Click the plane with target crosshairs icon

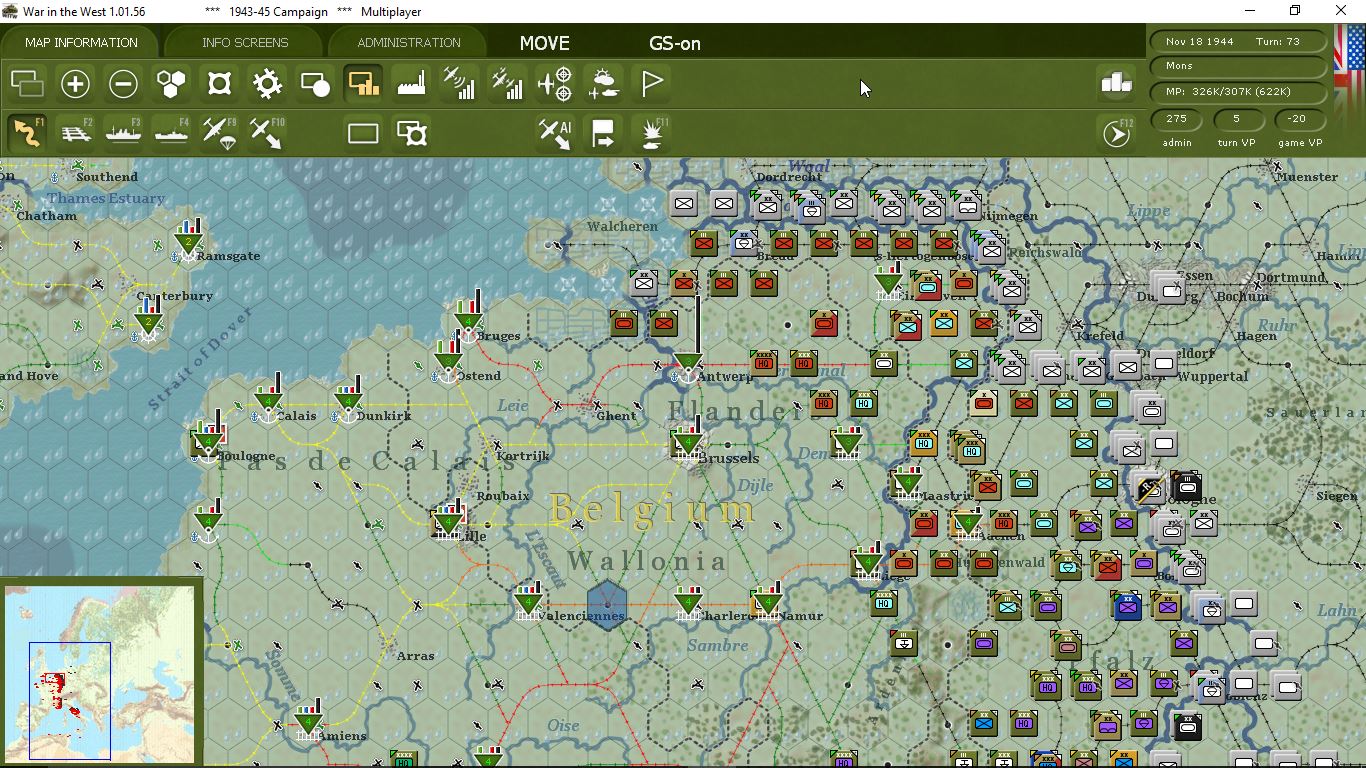pos(555,84)
